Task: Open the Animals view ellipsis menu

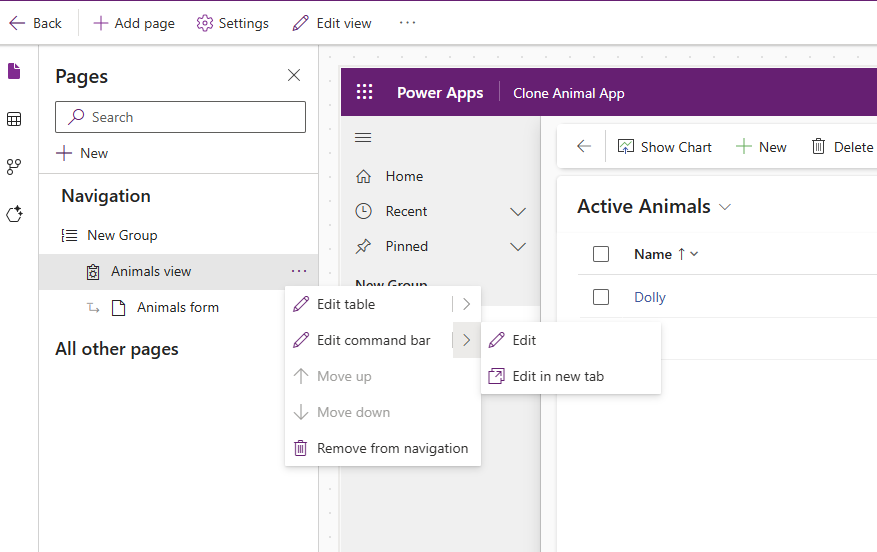Action: (299, 271)
